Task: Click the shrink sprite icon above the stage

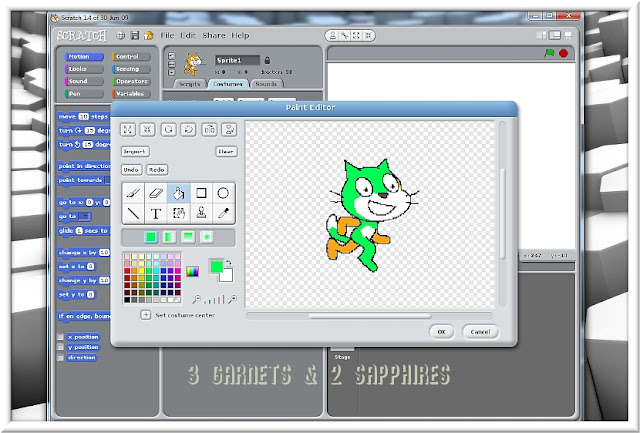Action: click(x=368, y=36)
